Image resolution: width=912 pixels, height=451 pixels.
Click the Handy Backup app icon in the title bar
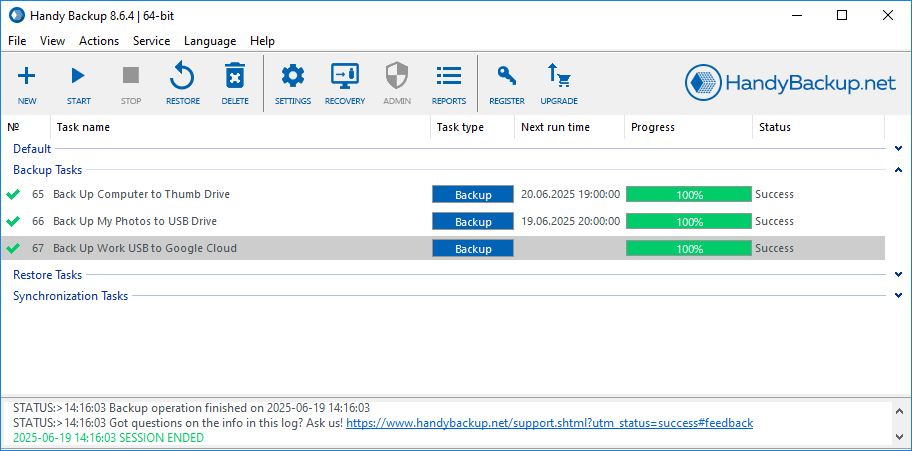(x=16, y=16)
